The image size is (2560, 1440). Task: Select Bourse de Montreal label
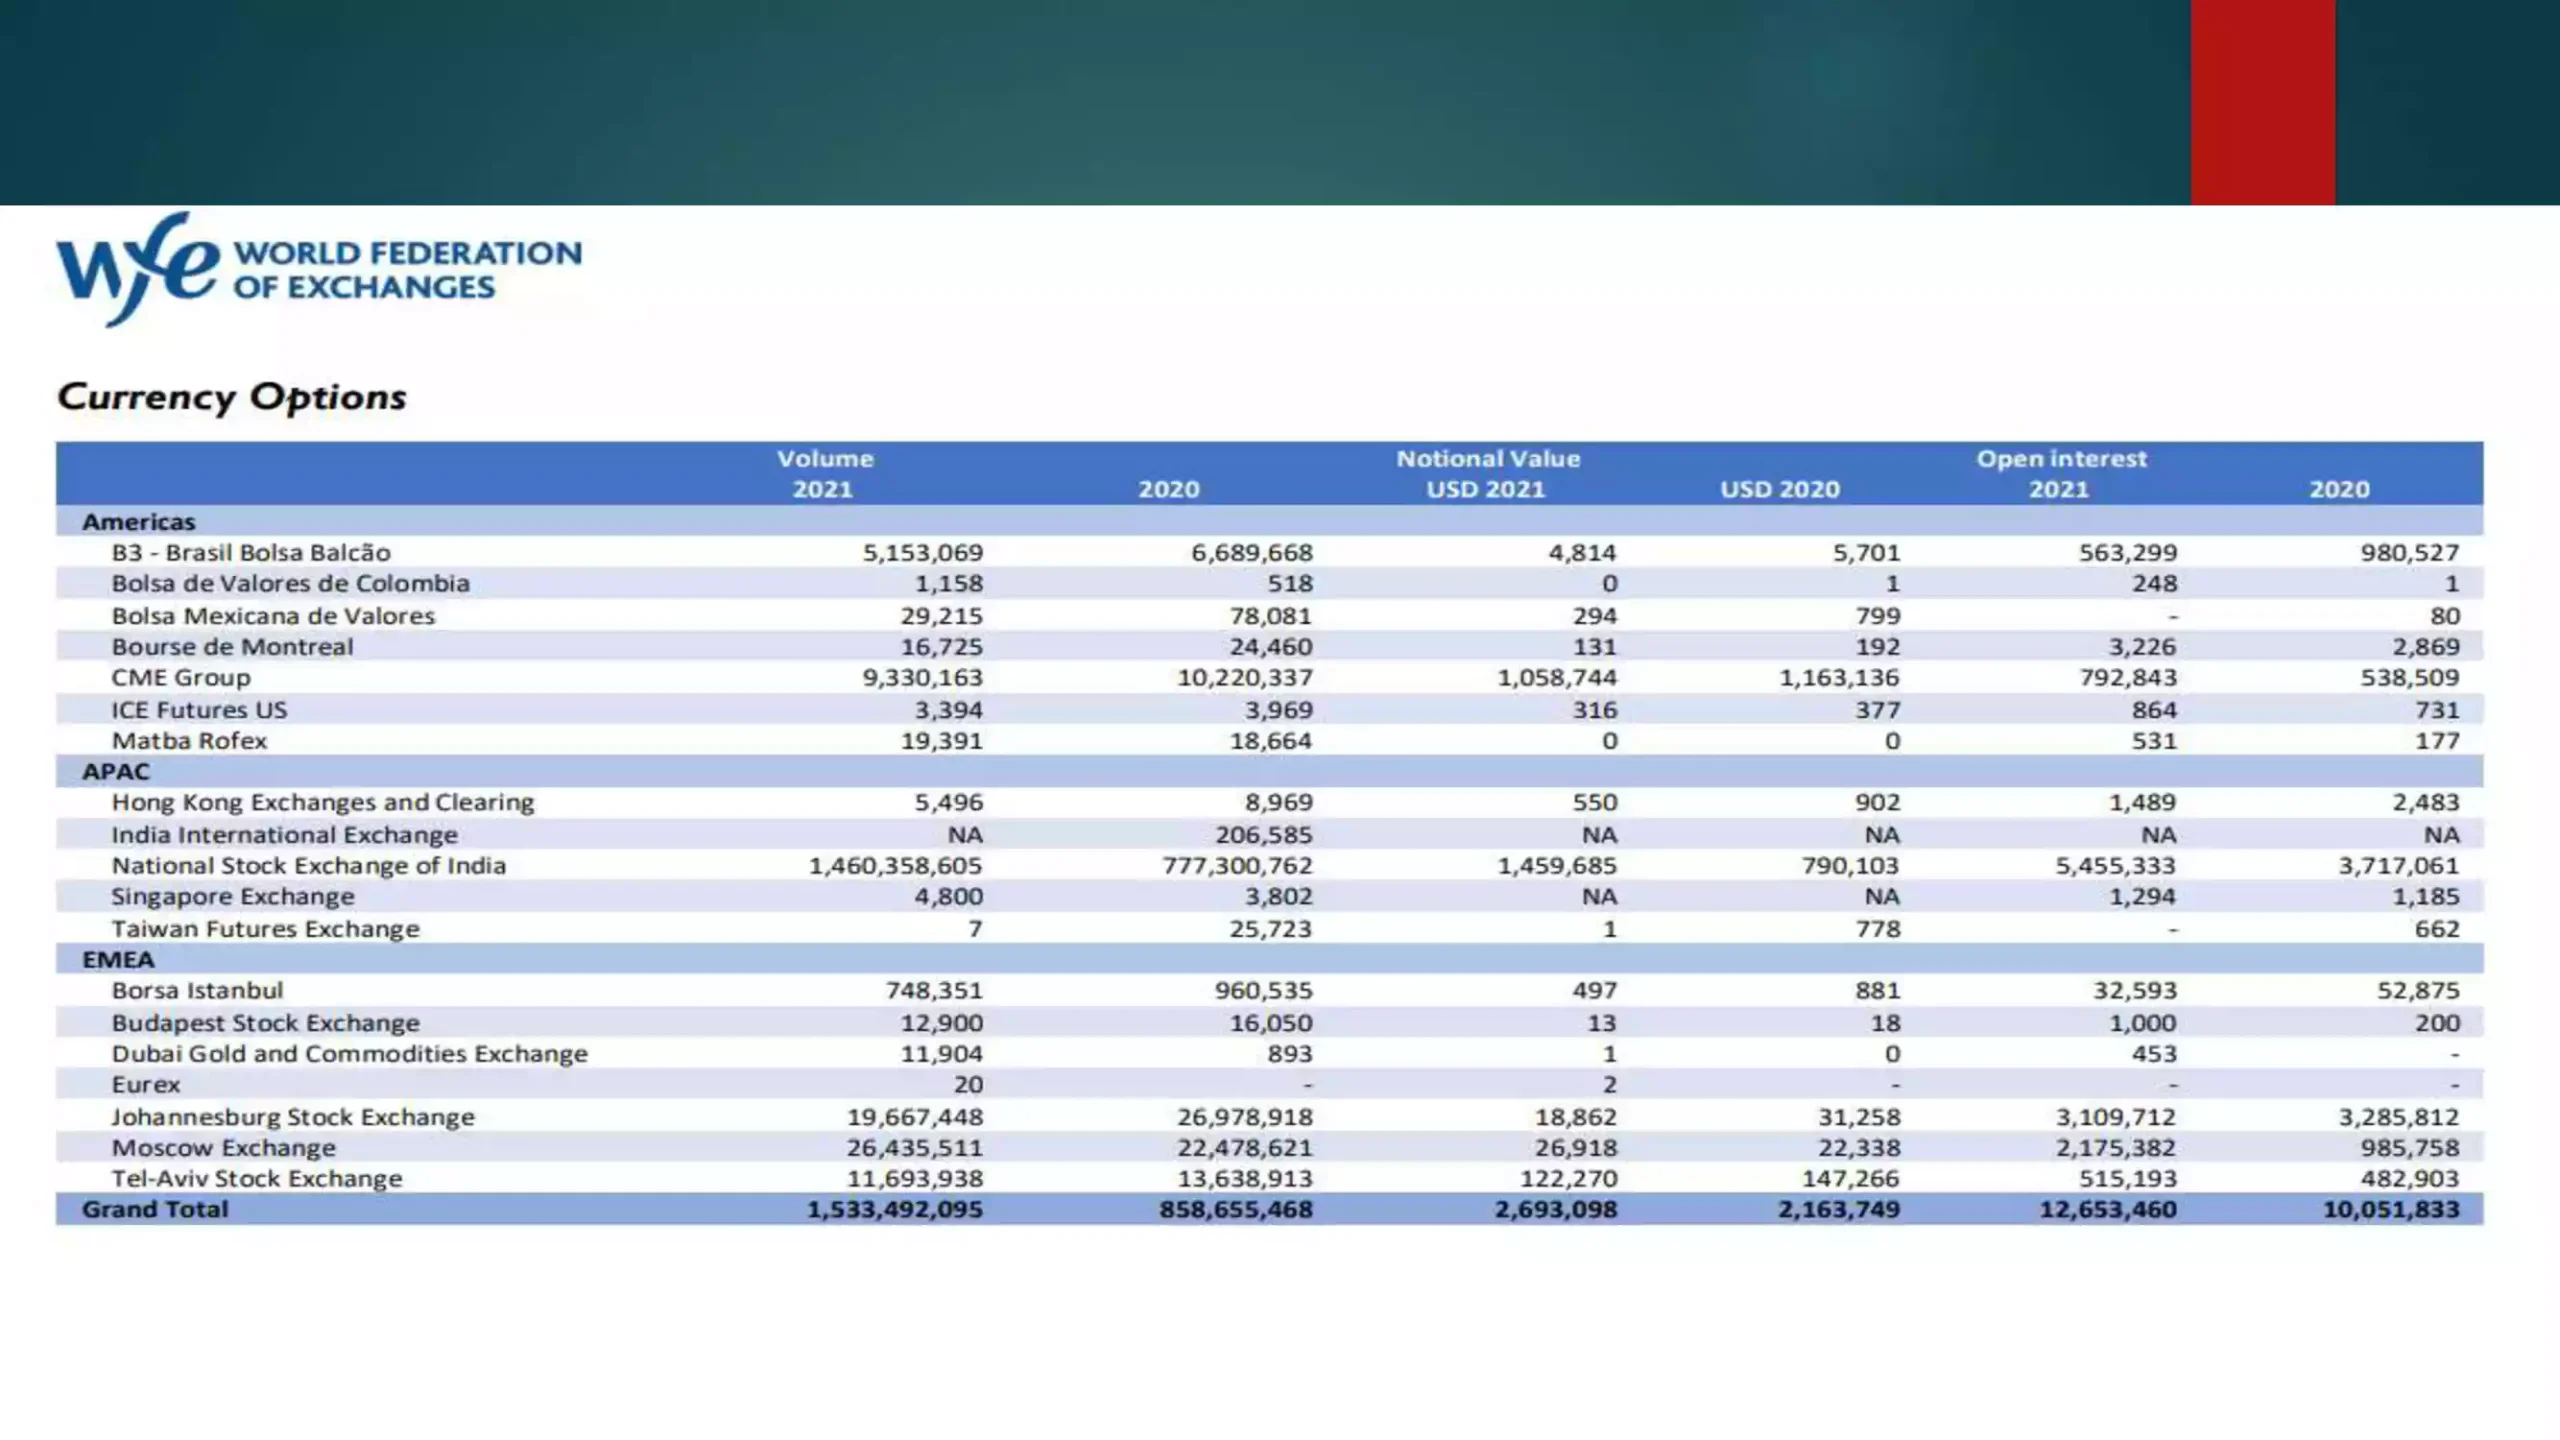(232, 647)
